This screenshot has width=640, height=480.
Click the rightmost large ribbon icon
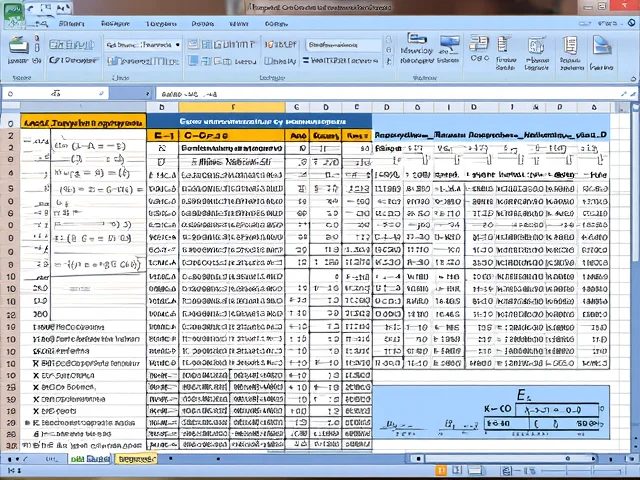(602, 46)
